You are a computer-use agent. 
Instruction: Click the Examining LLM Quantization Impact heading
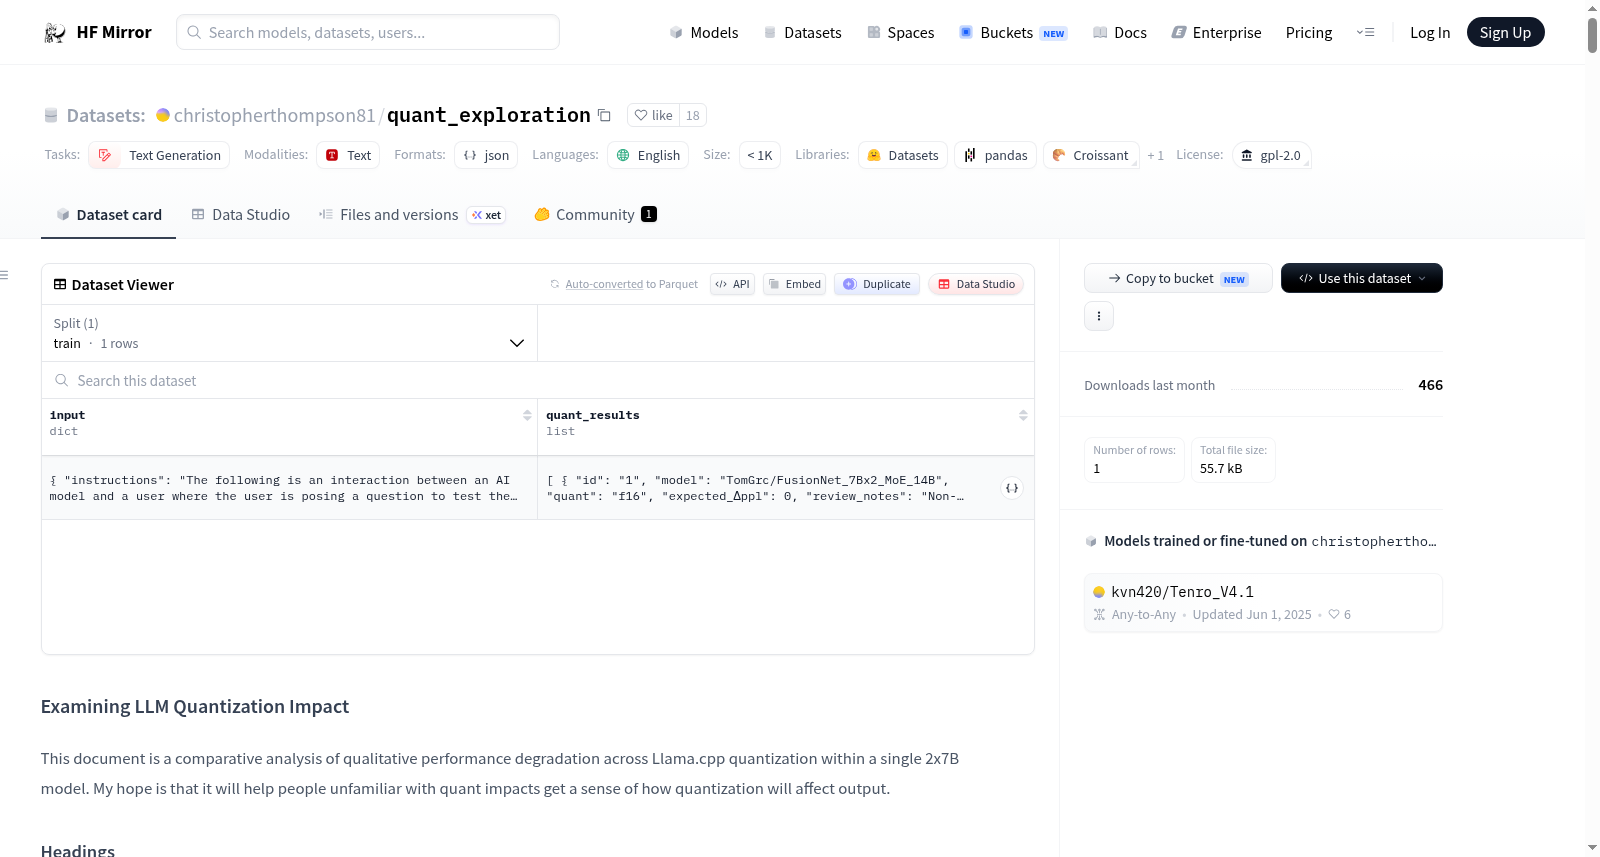pyautogui.click(x=195, y=706)
